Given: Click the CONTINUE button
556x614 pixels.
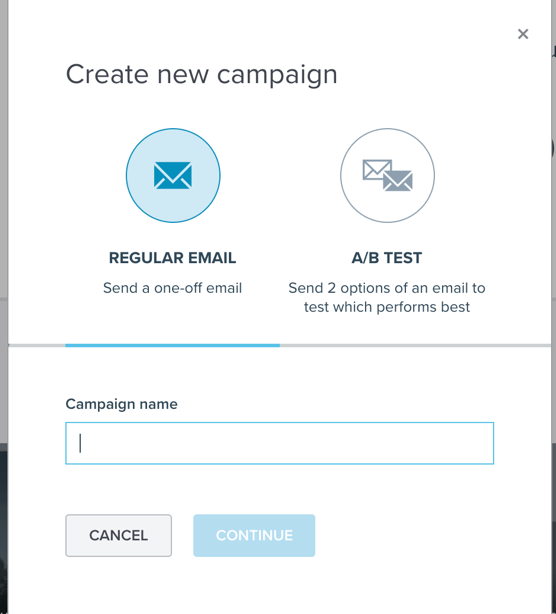Looking at the screenshot, I should click(x=254, y=535).
